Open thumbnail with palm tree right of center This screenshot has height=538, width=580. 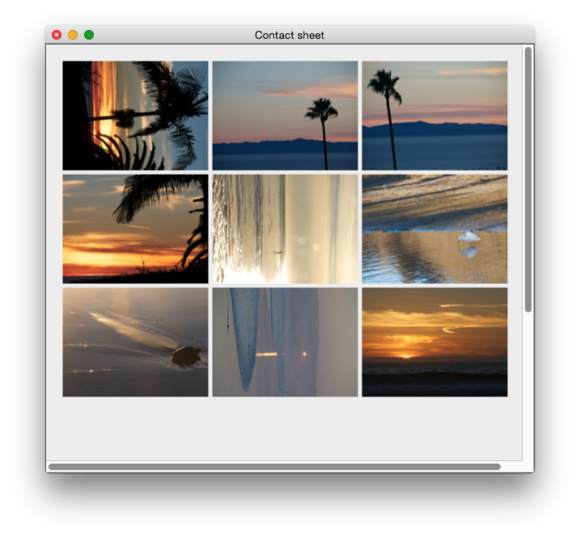pyautogui.click(x=285, y=115)
